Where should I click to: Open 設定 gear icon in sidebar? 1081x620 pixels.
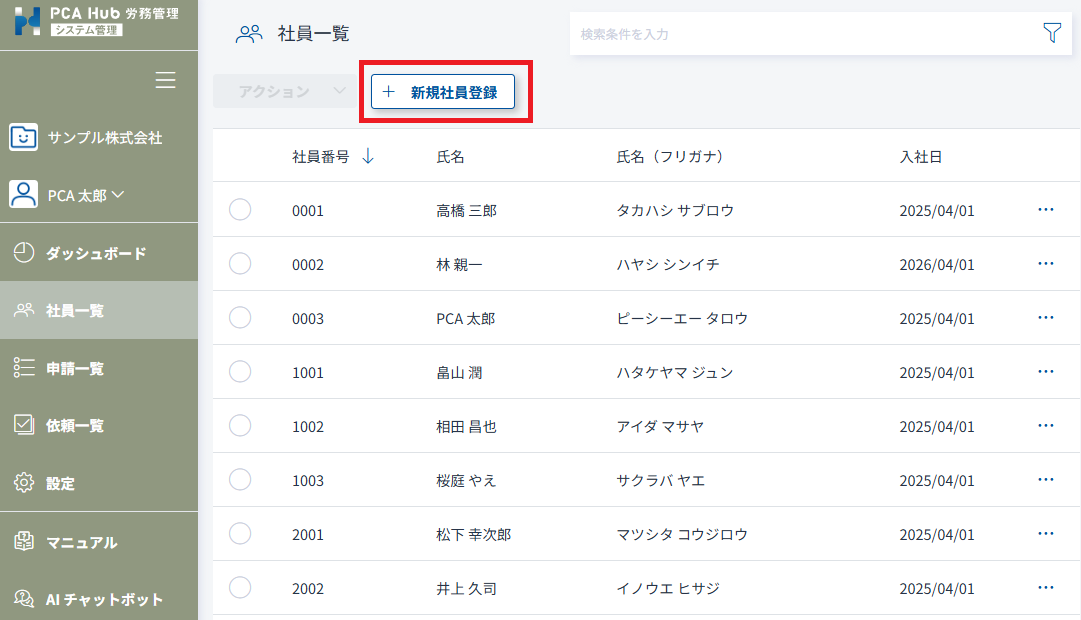tap(24, 483)
